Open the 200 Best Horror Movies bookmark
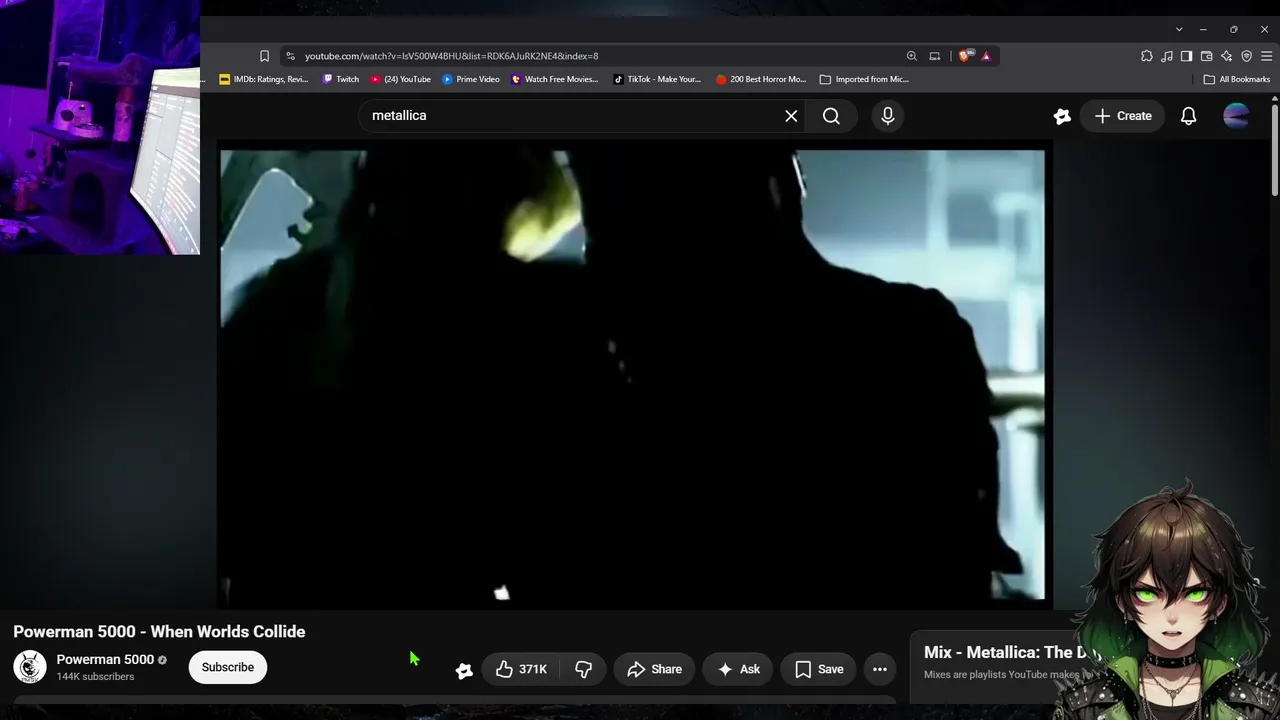1280x720 pixels. [x=761, y=79]
